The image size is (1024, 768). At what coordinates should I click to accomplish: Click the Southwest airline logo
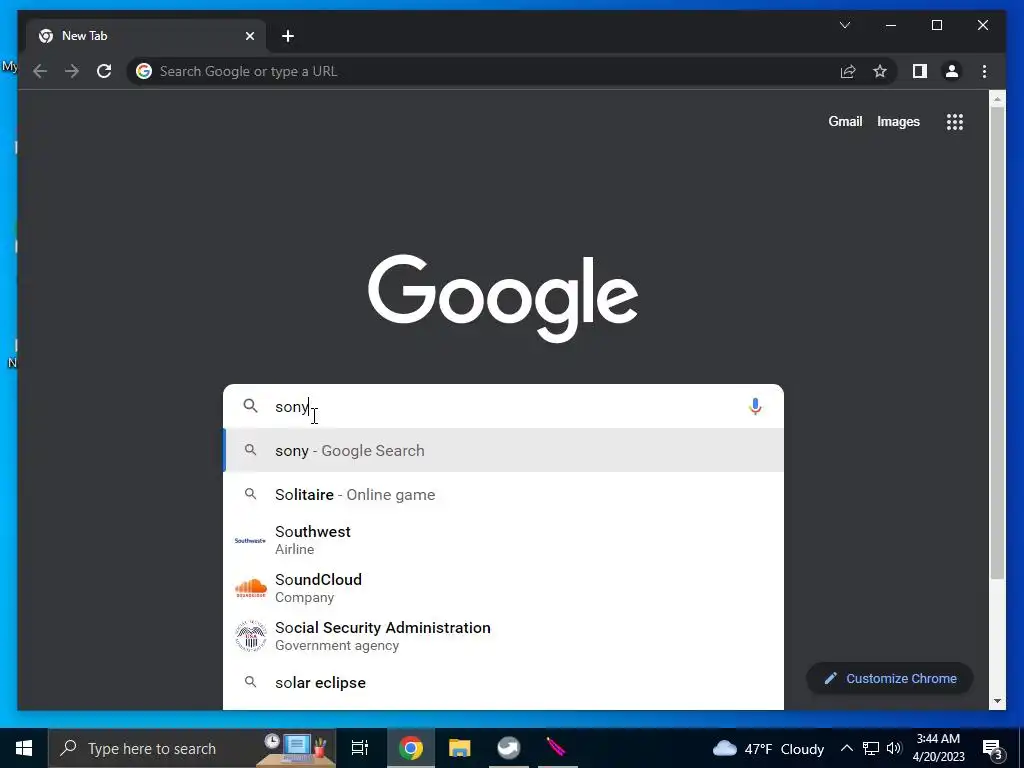(250, 541)
